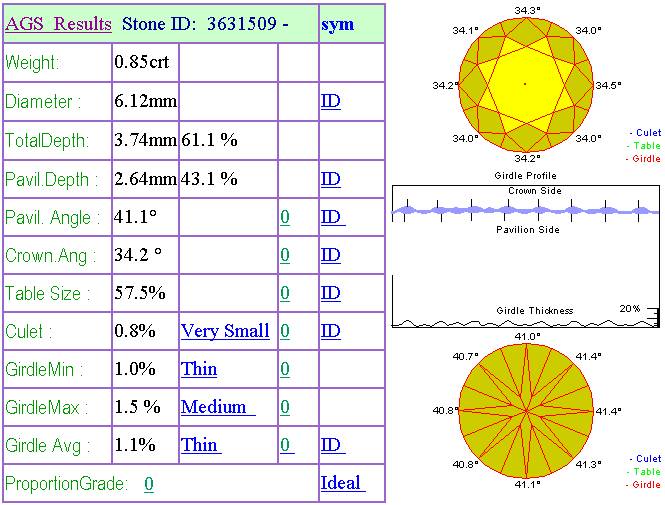Select the 34.1° crown angle label

click(466, 31)
